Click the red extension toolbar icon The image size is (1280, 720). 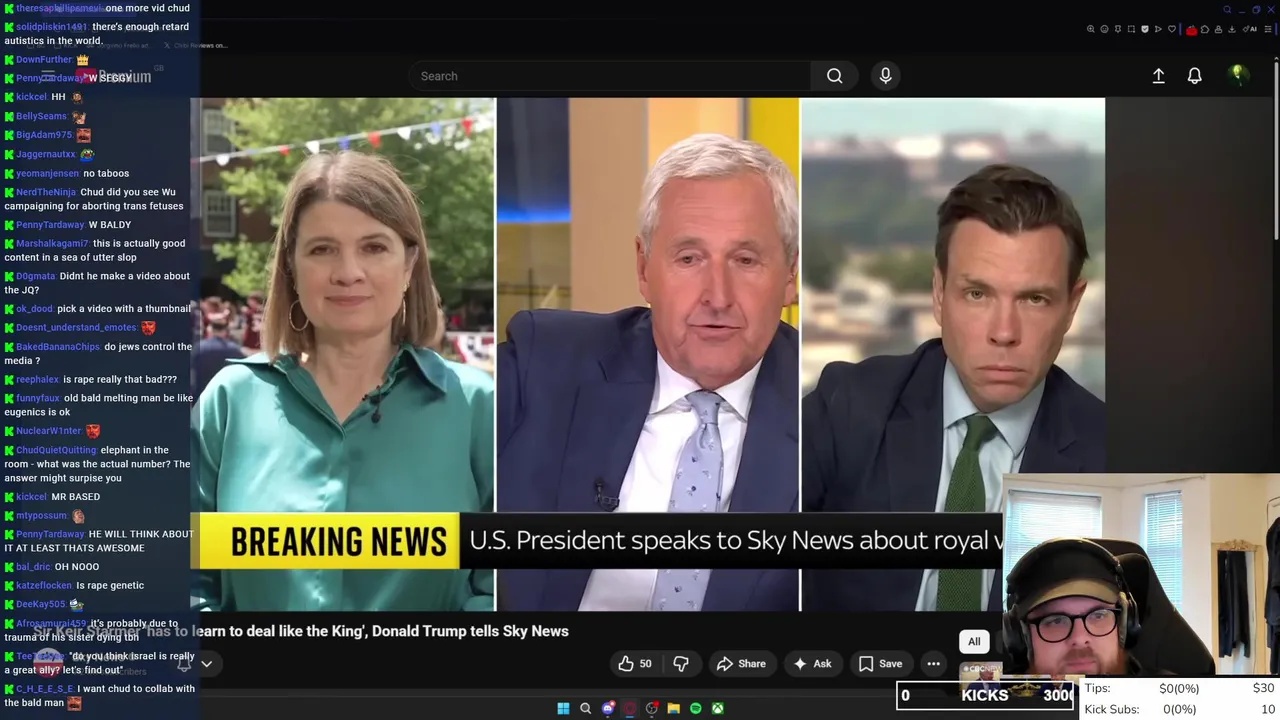[1191, 30]
